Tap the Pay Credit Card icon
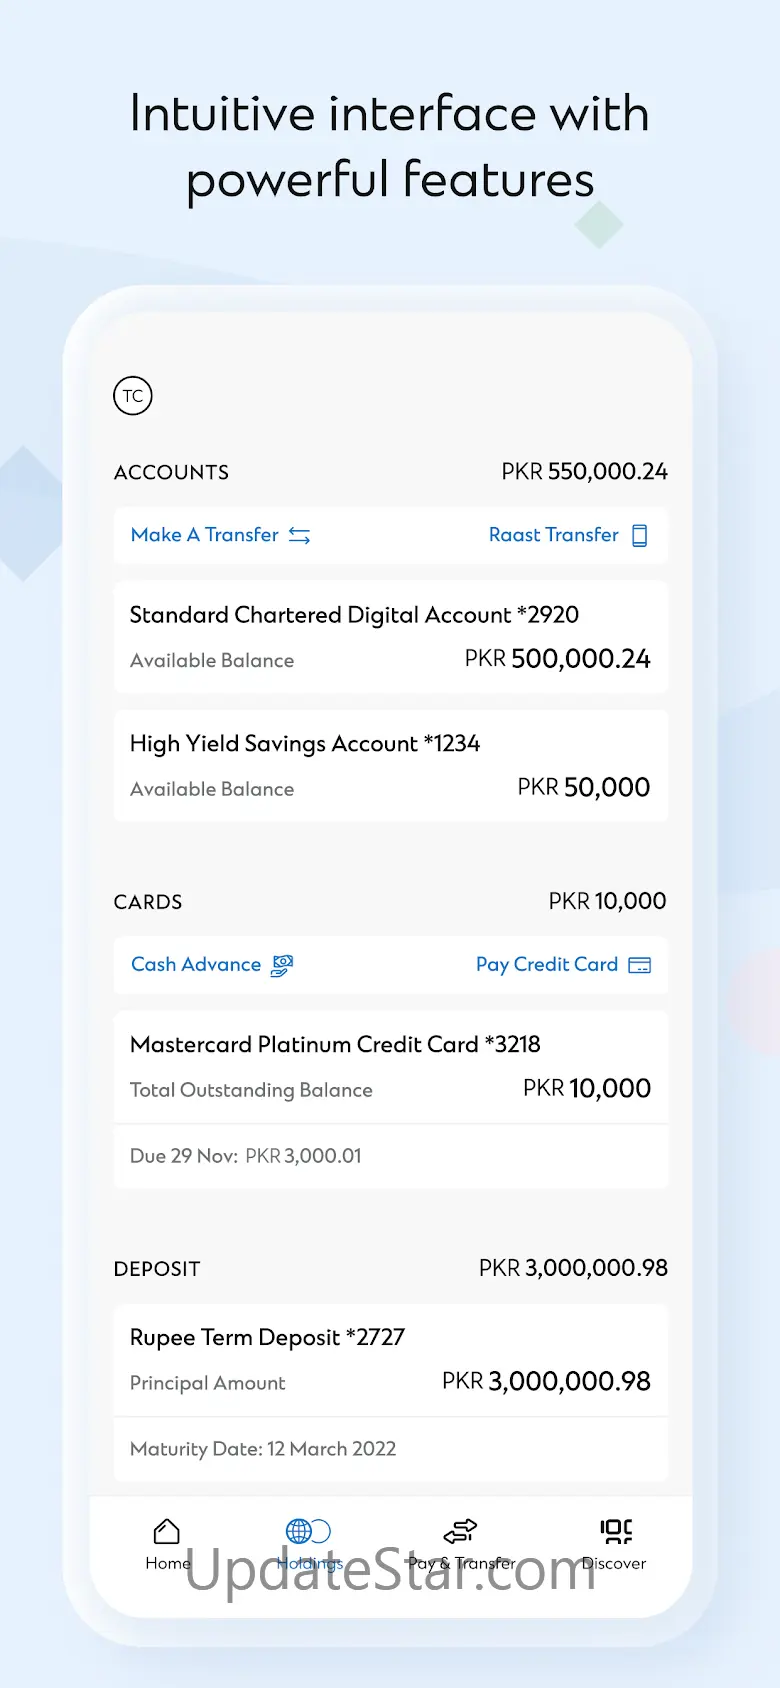 coord(639,965)
